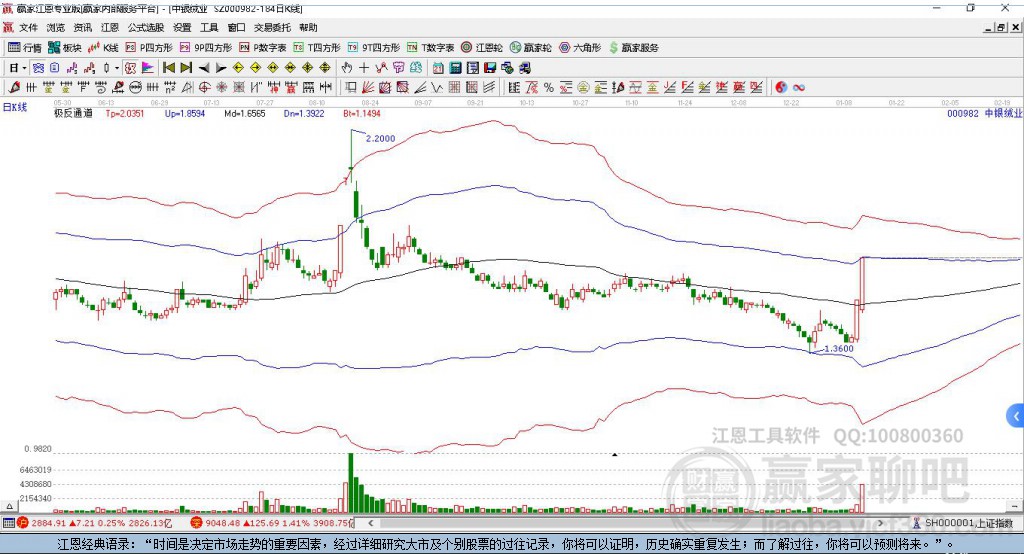Open the 板块 sector view
Screen dimensions: 1024x554
[65, 48]
